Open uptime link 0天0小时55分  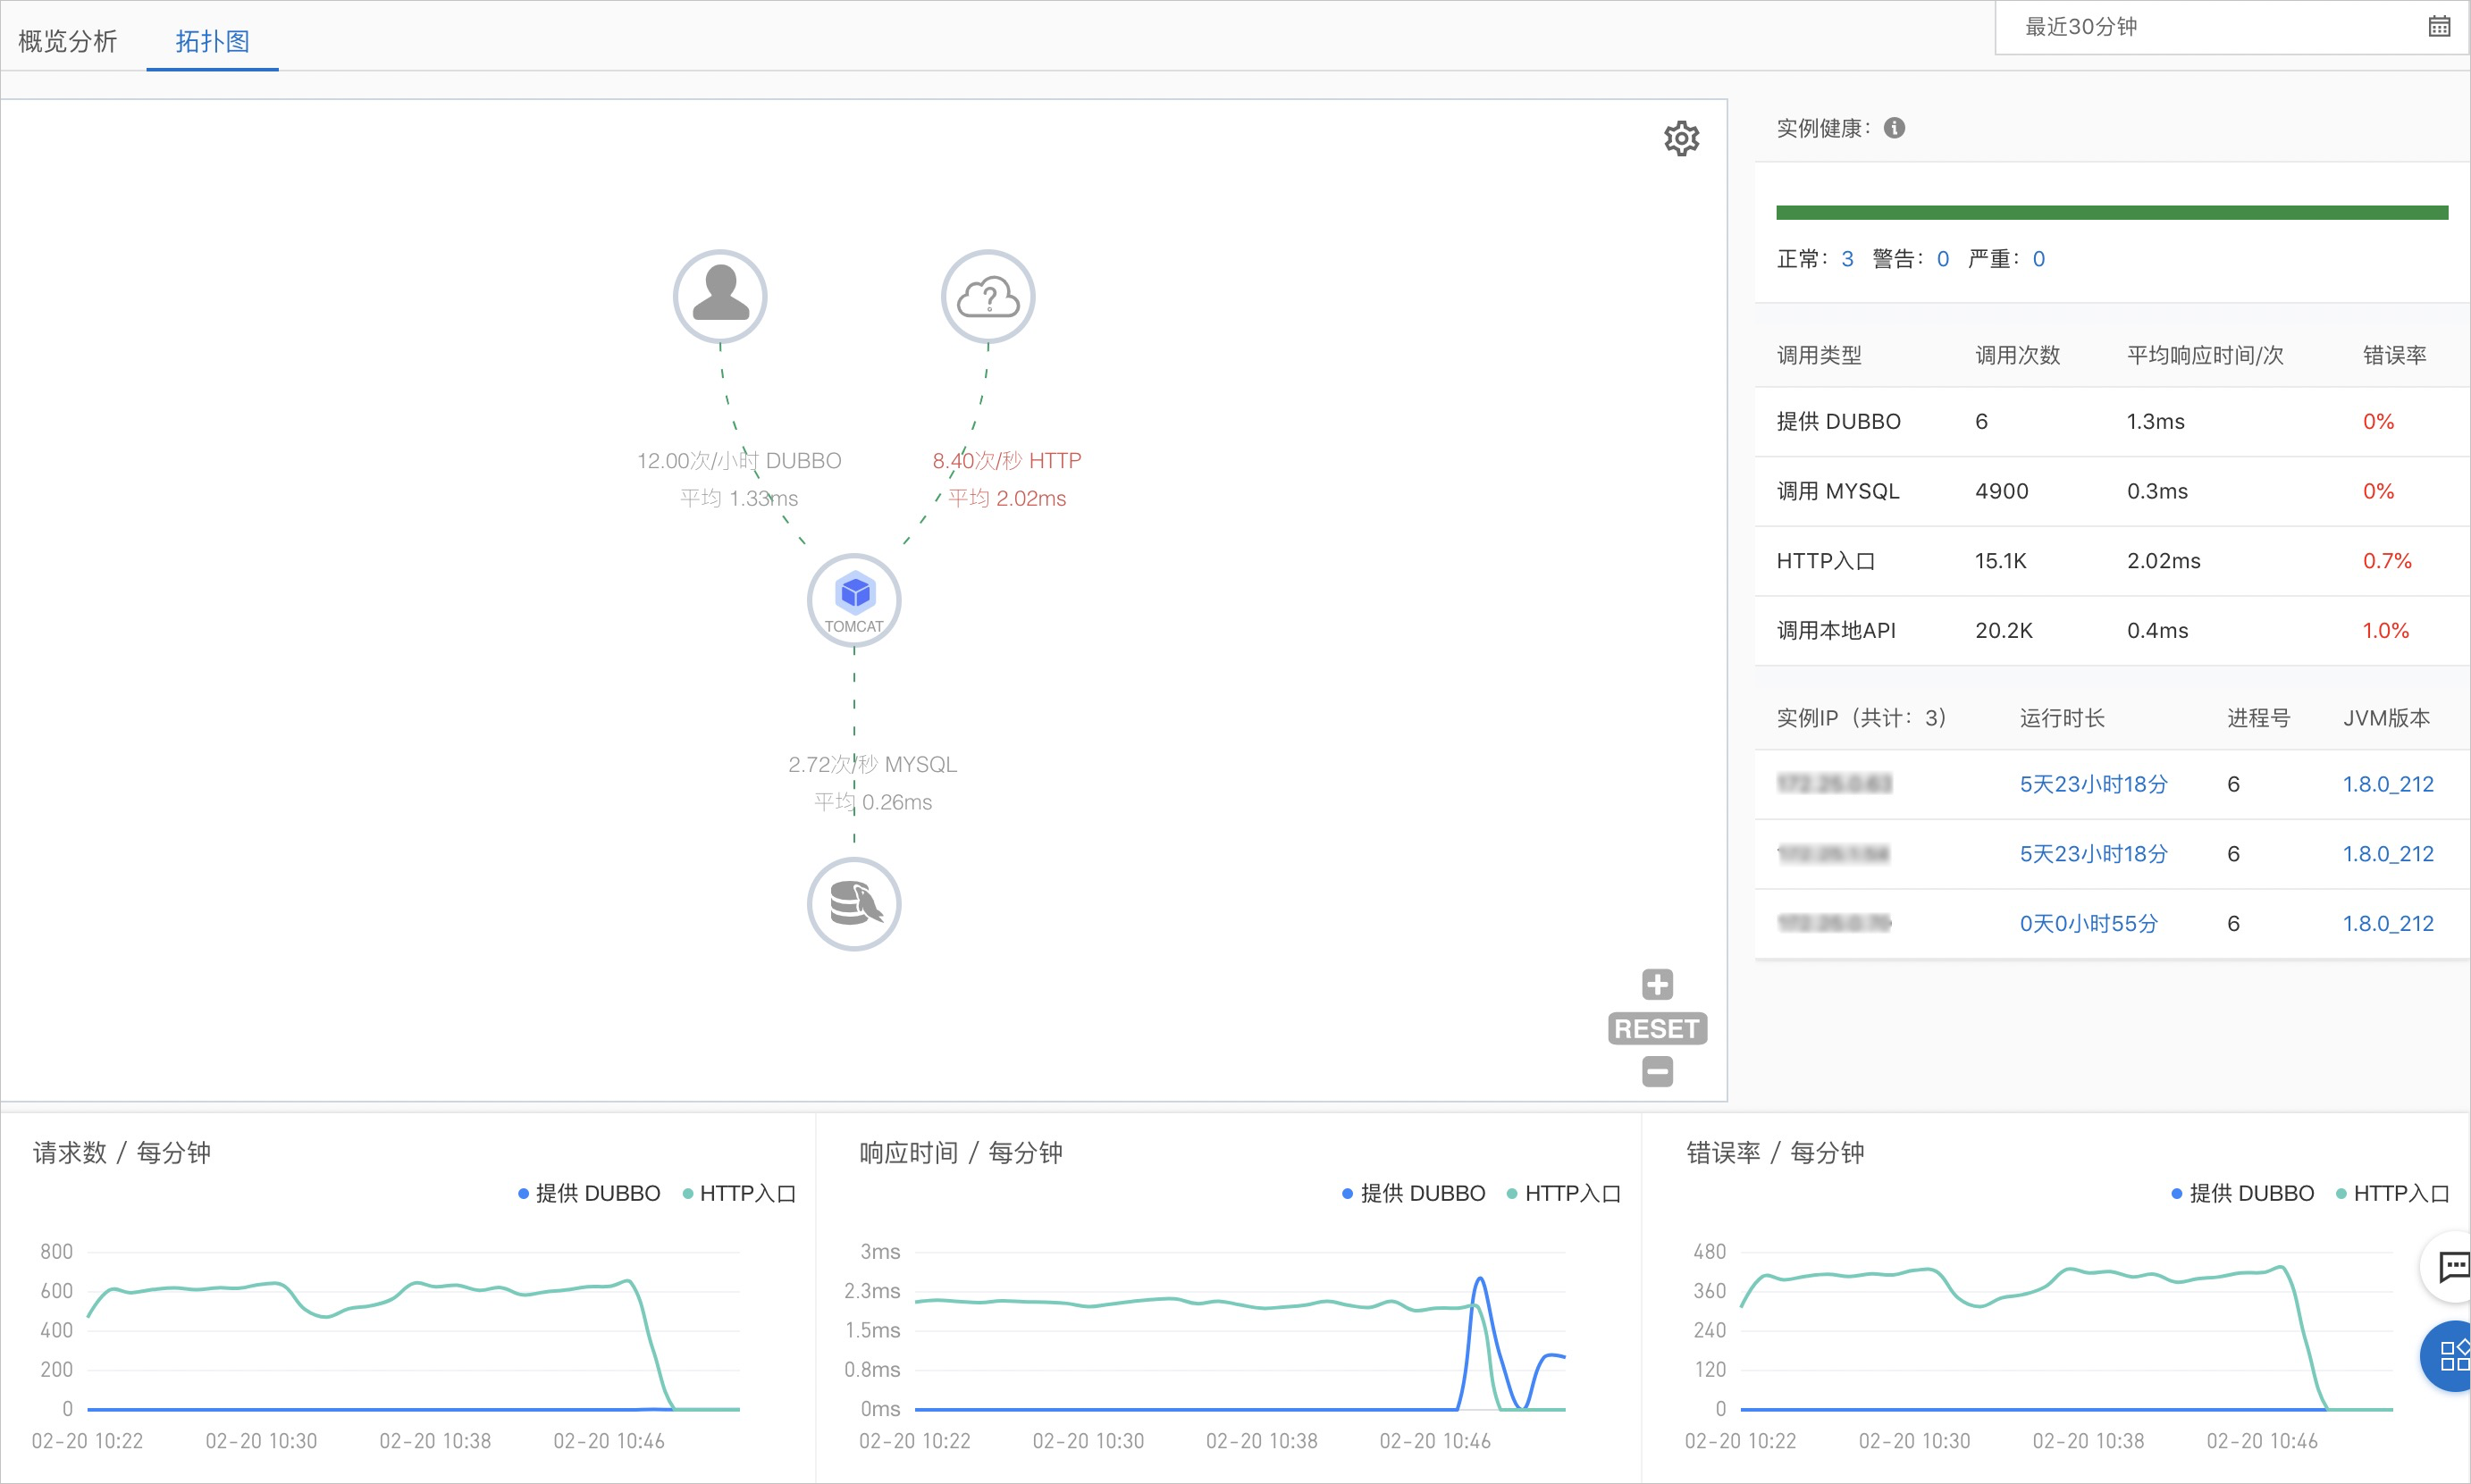(2088, 923)
